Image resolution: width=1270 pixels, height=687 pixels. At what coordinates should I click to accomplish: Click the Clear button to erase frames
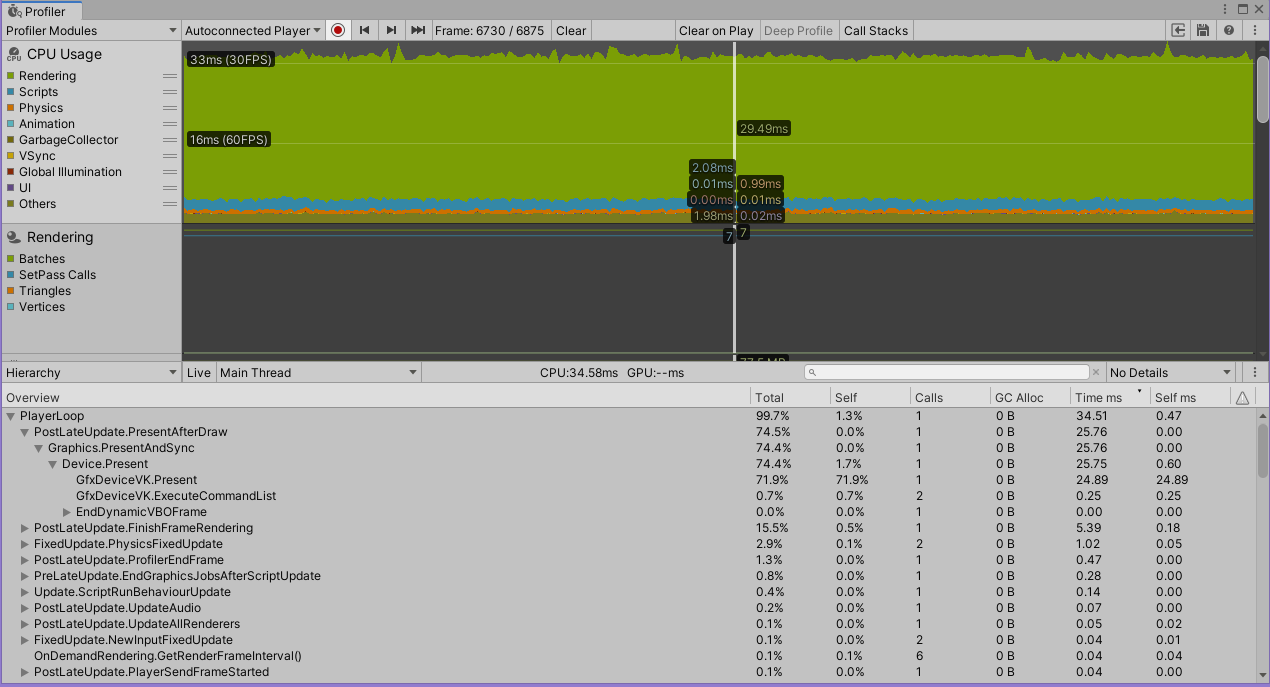pyautogui.click(x=570, y=30)
